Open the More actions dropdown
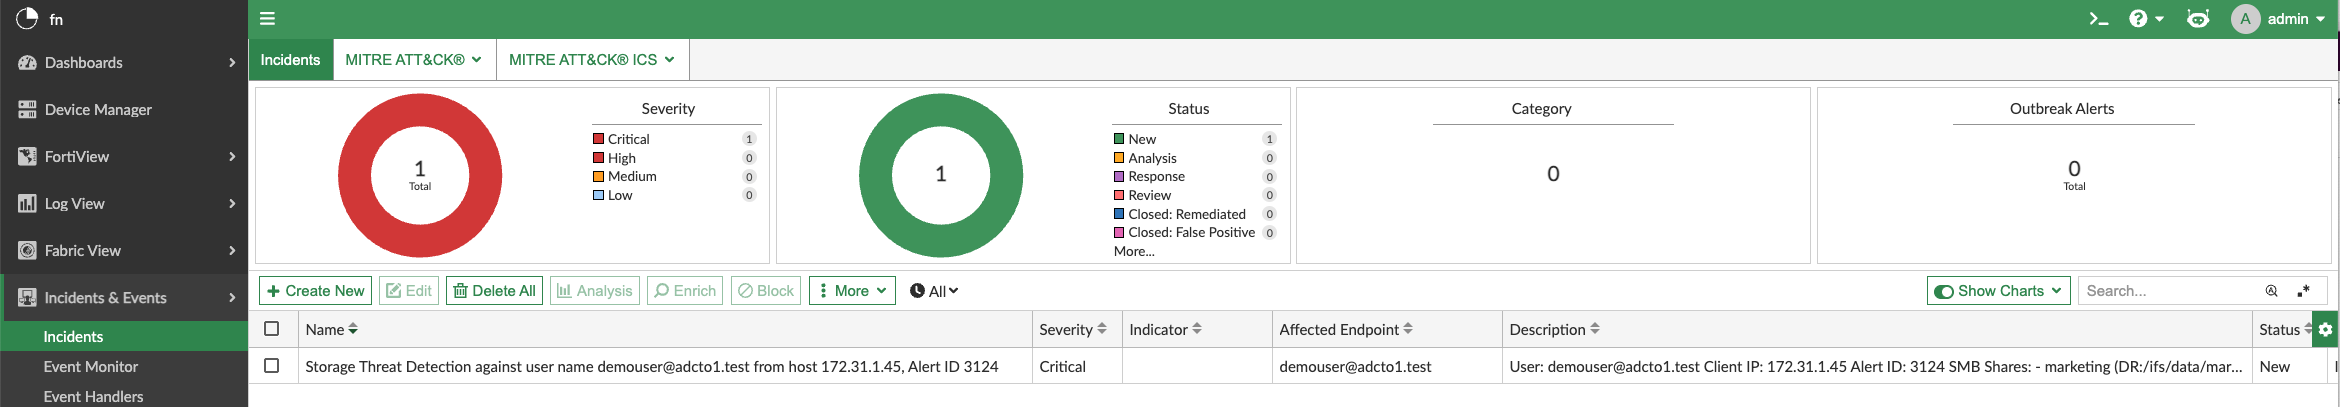Viewport: 2340px width, 407px height. pos(852,291)
